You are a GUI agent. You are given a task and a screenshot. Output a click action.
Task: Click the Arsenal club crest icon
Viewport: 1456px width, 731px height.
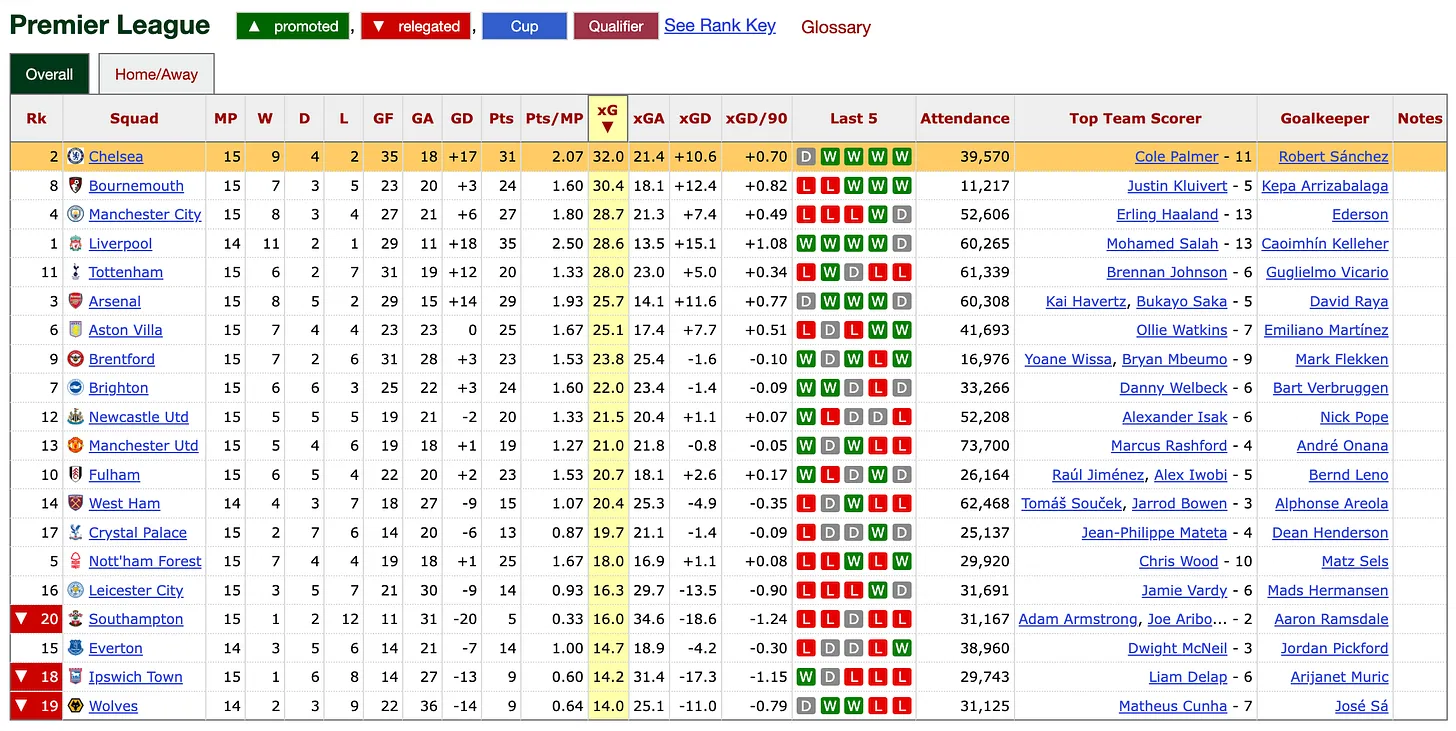[75, 301]
